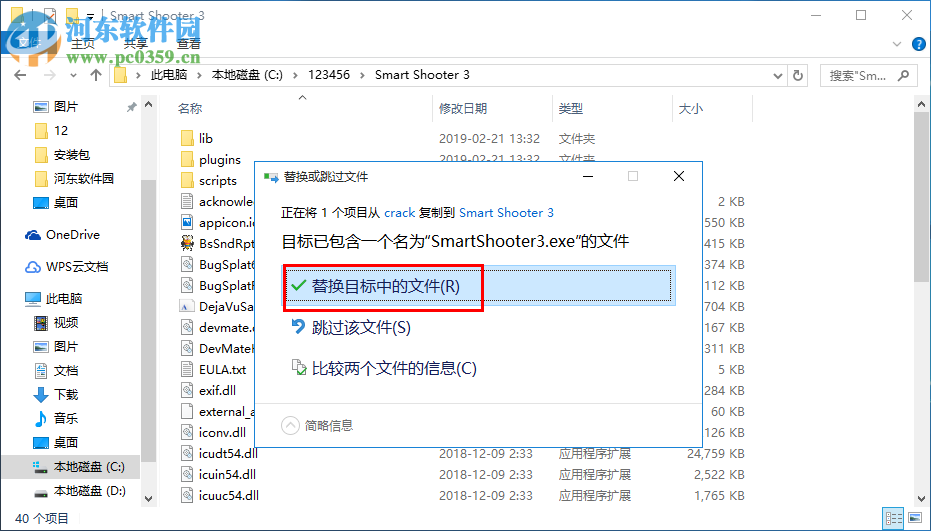
Task: Open Explorer help icon
Action: point(919,44)
